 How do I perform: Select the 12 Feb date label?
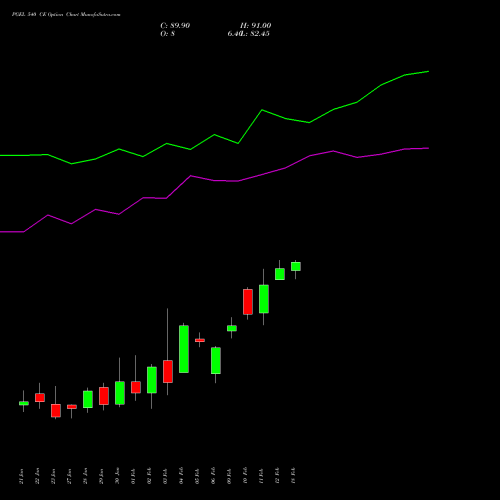coord(278,476)
